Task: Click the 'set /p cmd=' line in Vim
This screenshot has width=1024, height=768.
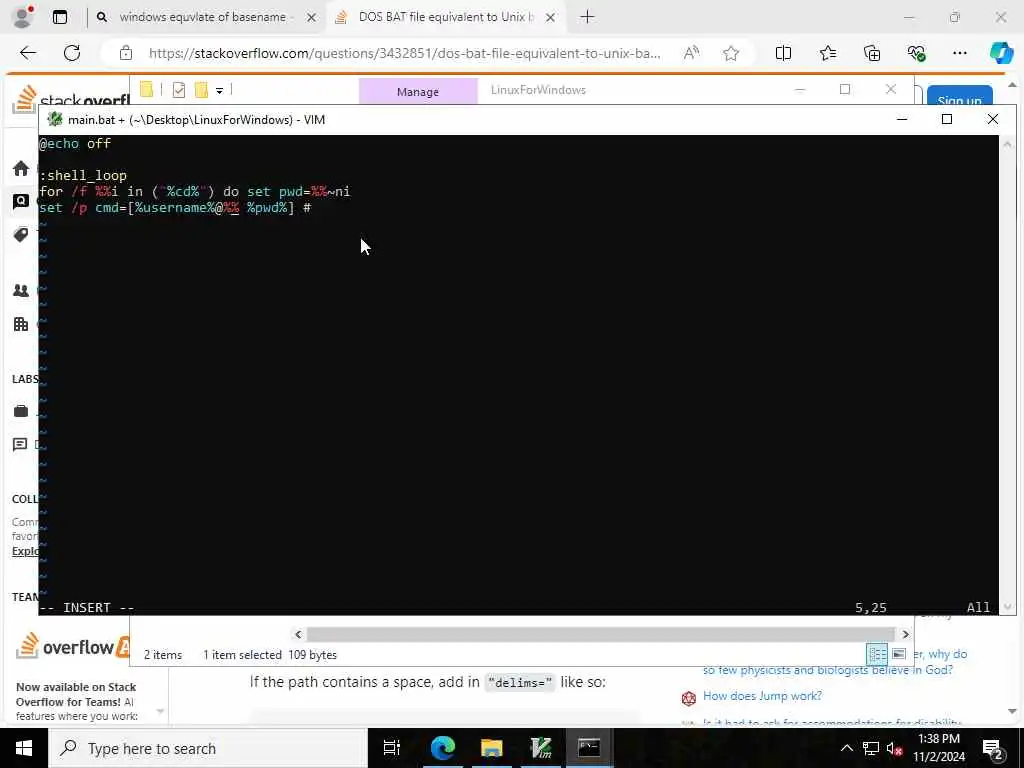Action: (175, 208)
